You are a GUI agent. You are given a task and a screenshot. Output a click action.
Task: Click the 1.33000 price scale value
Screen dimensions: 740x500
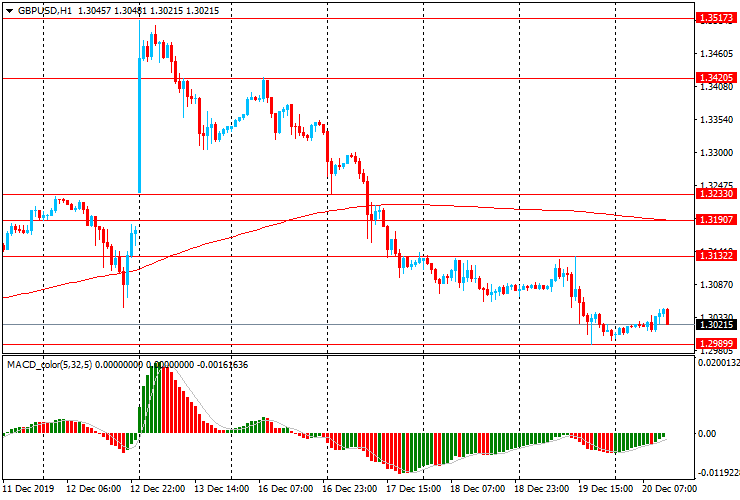coord(716,153)
